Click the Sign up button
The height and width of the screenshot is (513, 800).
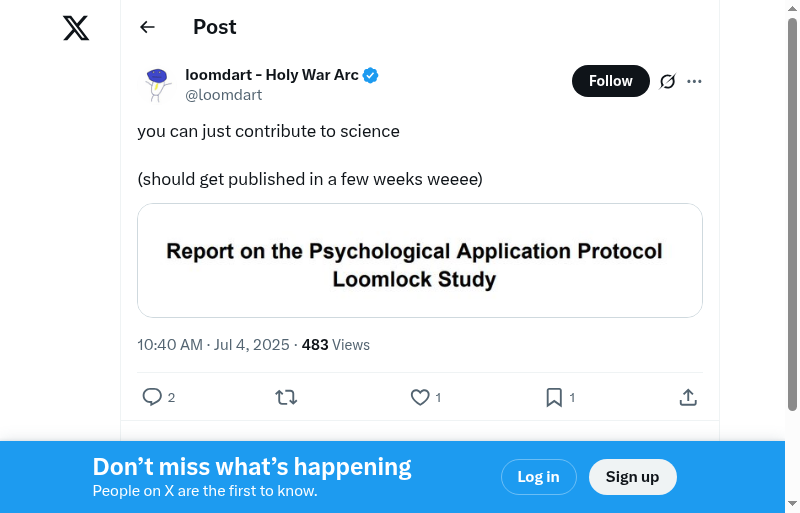[632, 477]
